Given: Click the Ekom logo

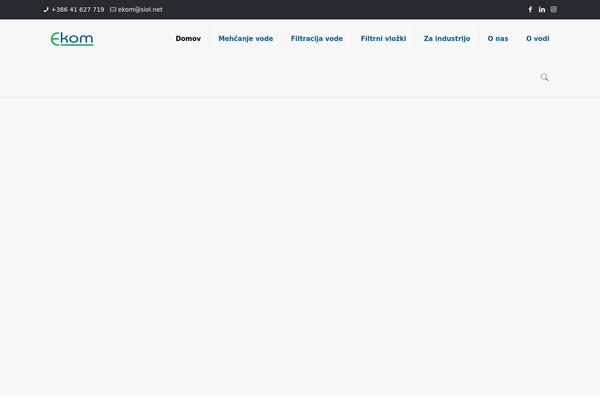Looking at the screenshot, I should coord(72,39).
